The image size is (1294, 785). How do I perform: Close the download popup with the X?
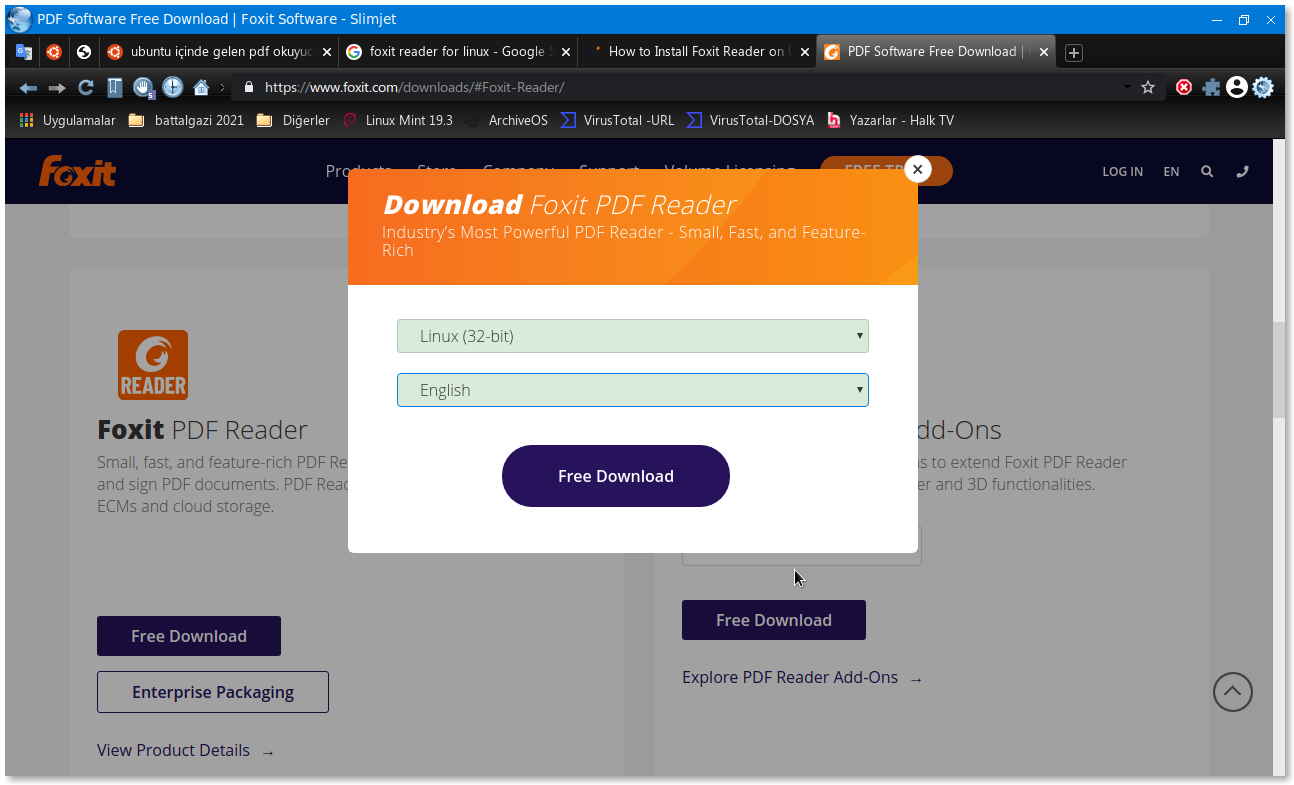[917, 169]
